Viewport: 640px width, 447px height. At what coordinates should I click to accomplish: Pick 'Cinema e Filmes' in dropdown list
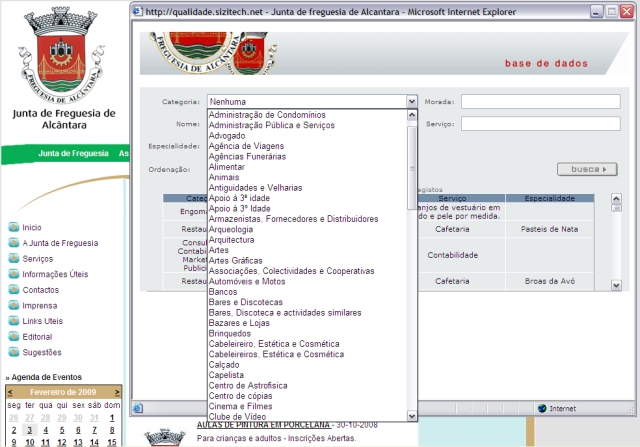pos(242,406)
